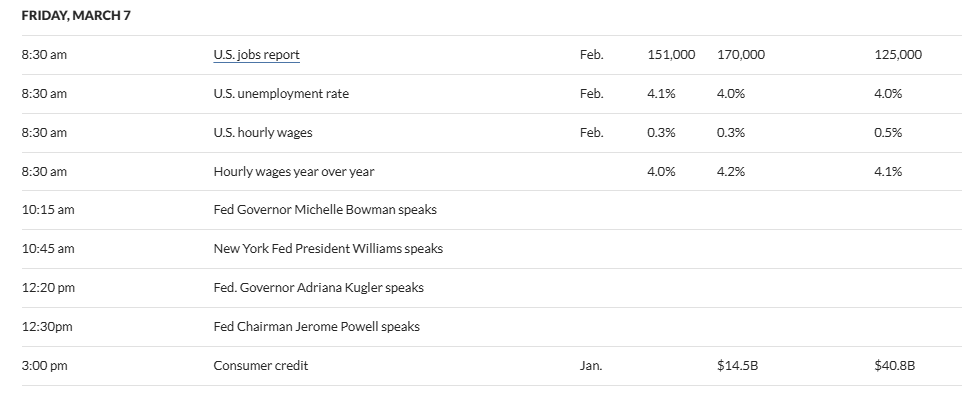977x396 pixels.
Task: Select the 4.2% wages year-over-year forecast
Action: pos(731,171)
